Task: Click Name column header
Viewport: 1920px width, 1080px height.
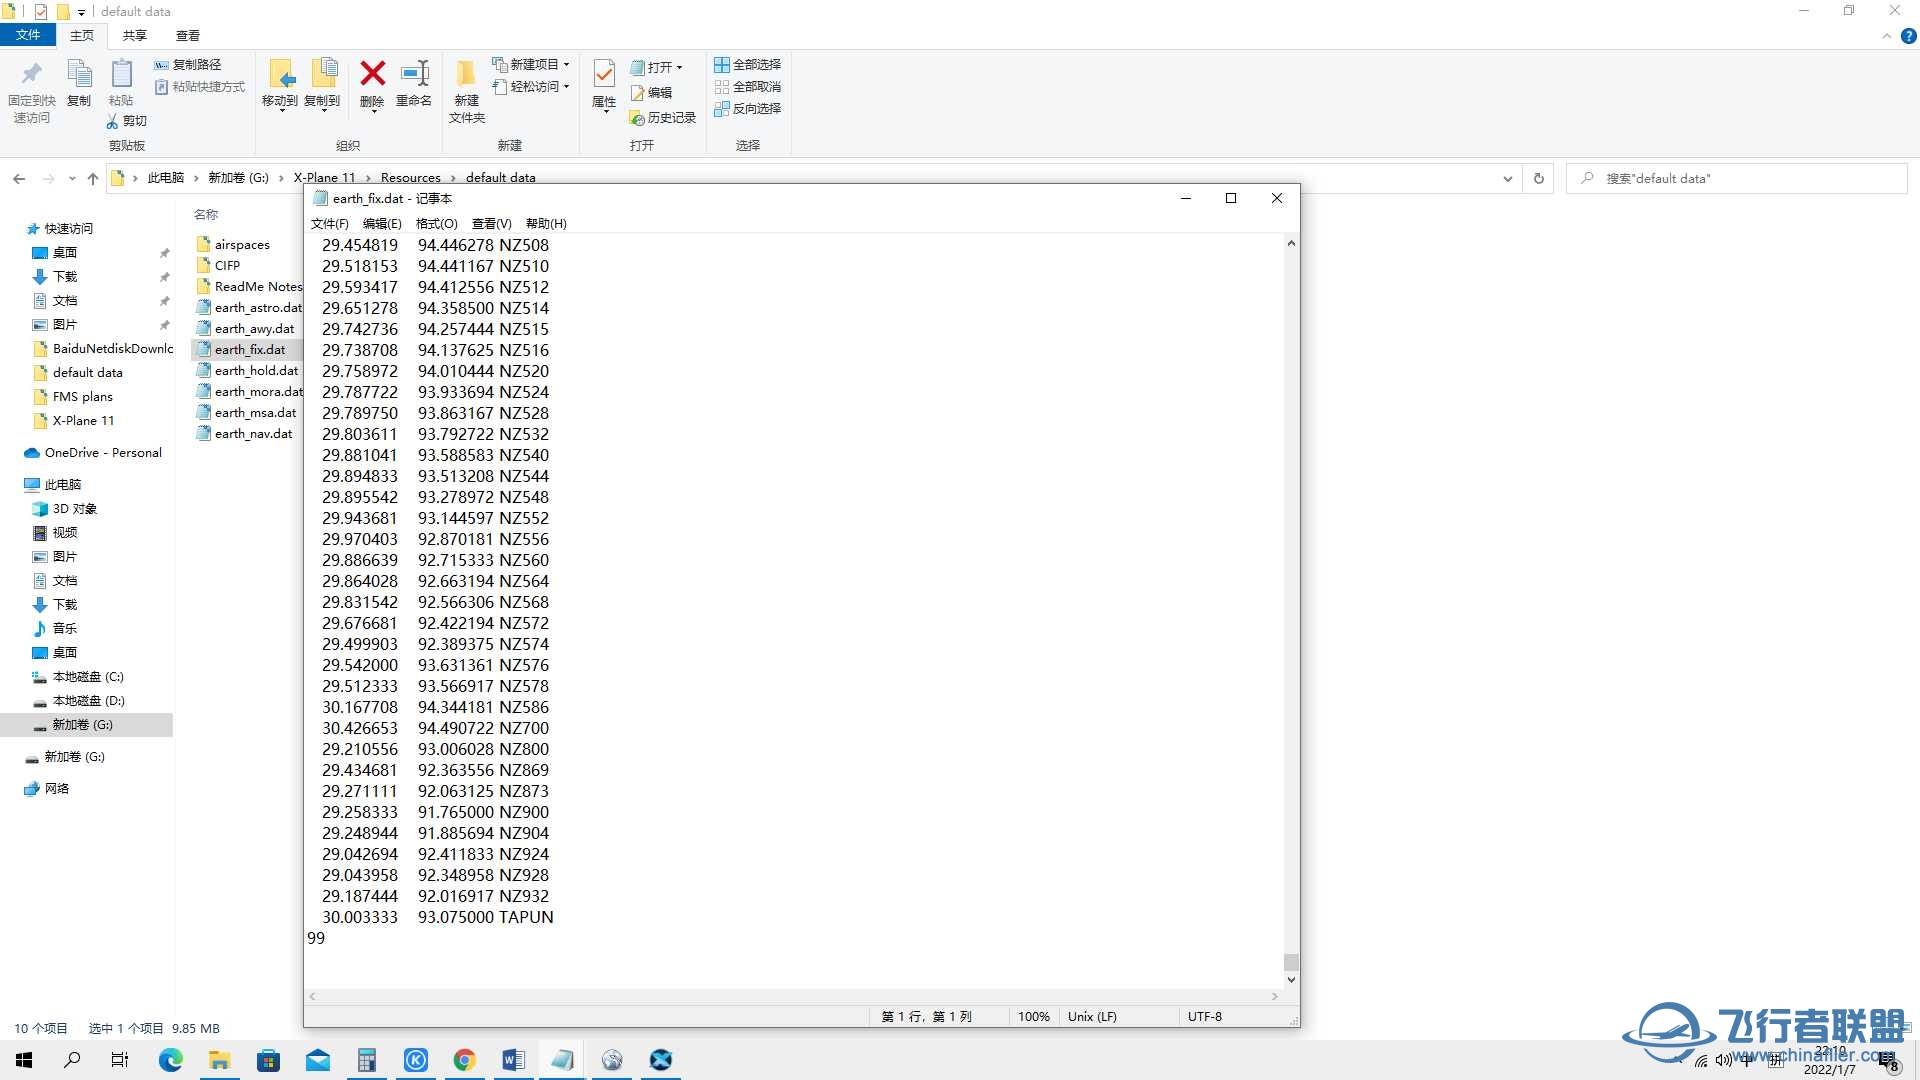Action: pos(206,215)
